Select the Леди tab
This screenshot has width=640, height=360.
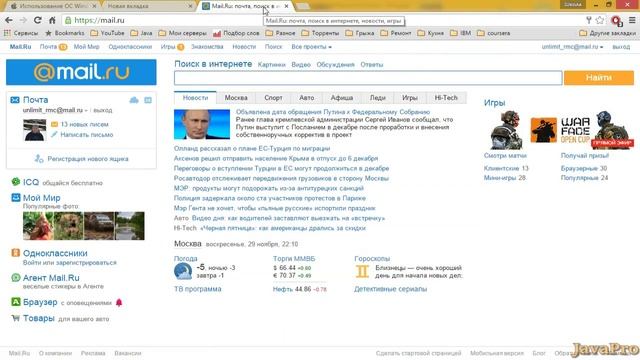click(378, 98)
